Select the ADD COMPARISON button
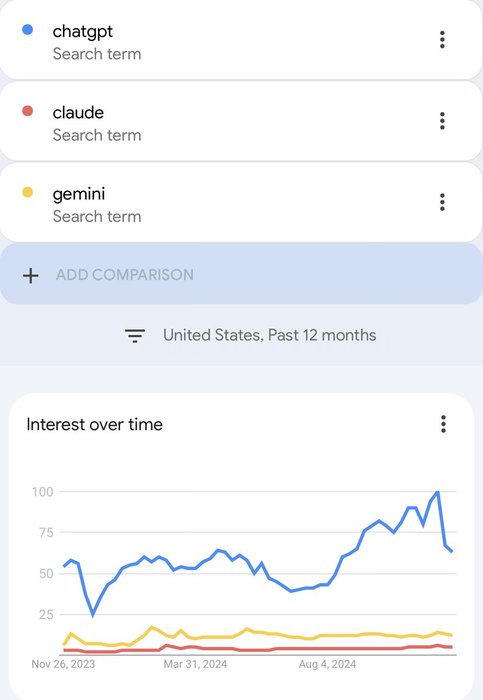 click(241, 274)
